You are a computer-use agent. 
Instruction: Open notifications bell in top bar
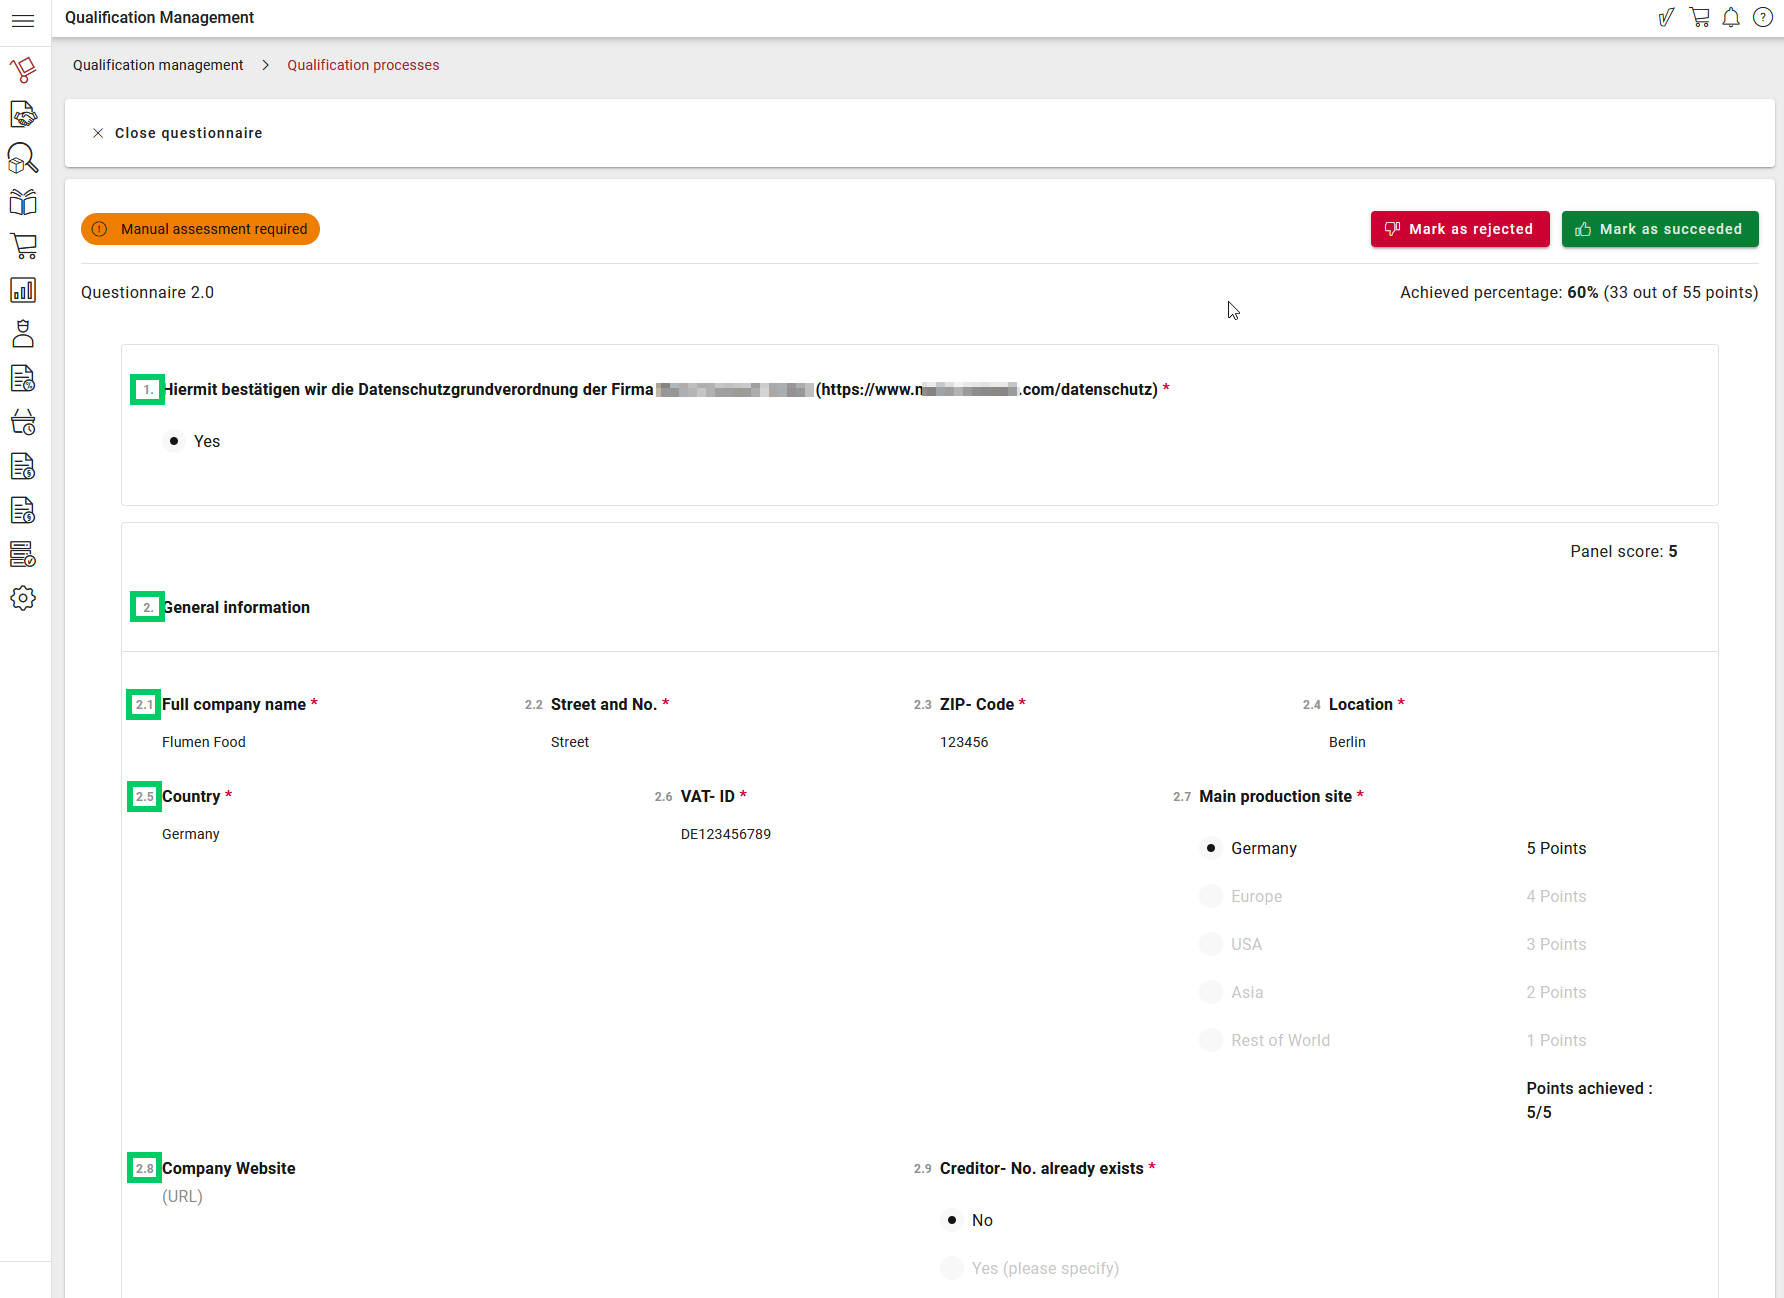coord(1731,18)
